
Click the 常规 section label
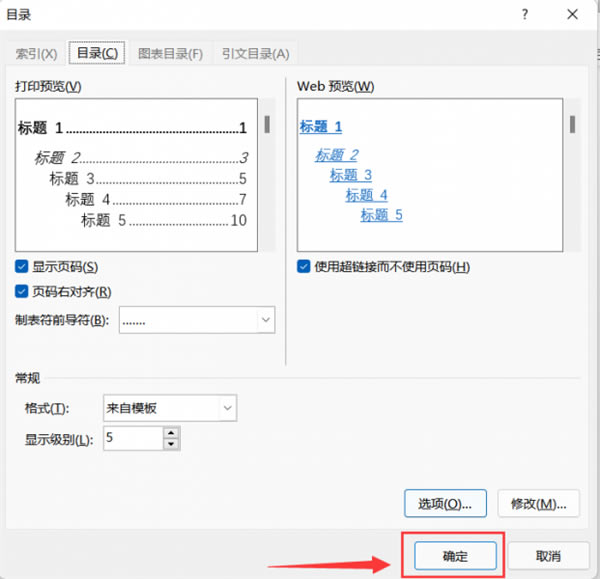[27, 378]
